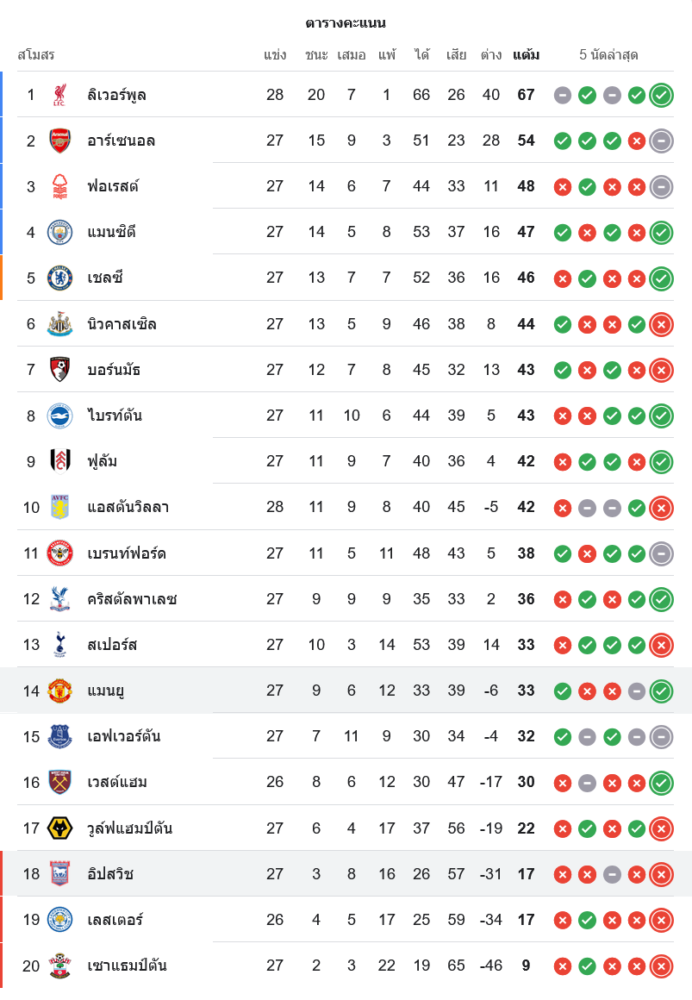Click the Manchester United crest icon
The height and width of the screenshot is (1000, 692).
(60, 691)
